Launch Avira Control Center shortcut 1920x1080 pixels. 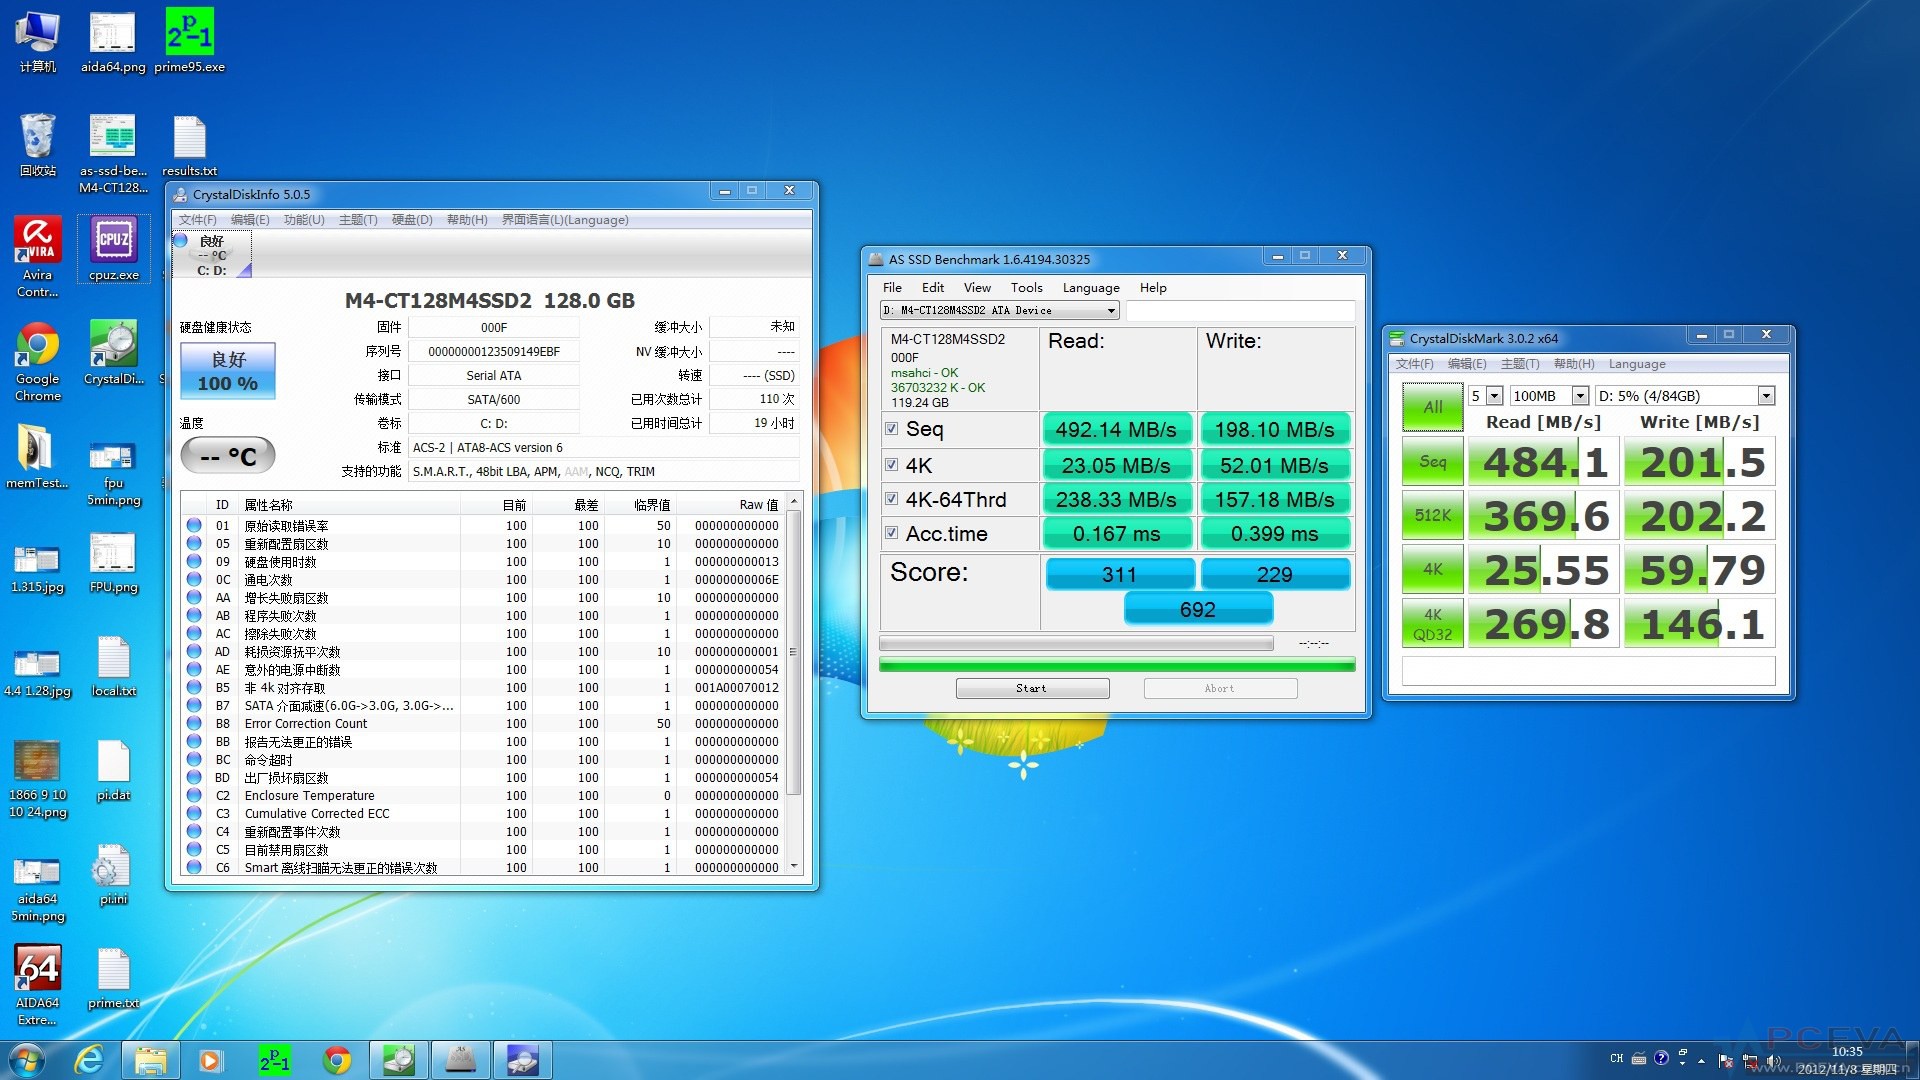tap(38, 258)
